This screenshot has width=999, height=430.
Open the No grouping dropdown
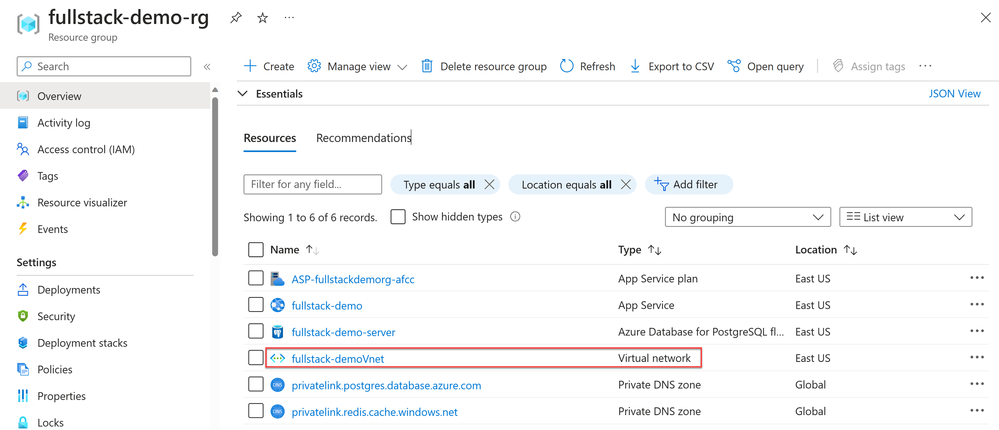point(747,217)
